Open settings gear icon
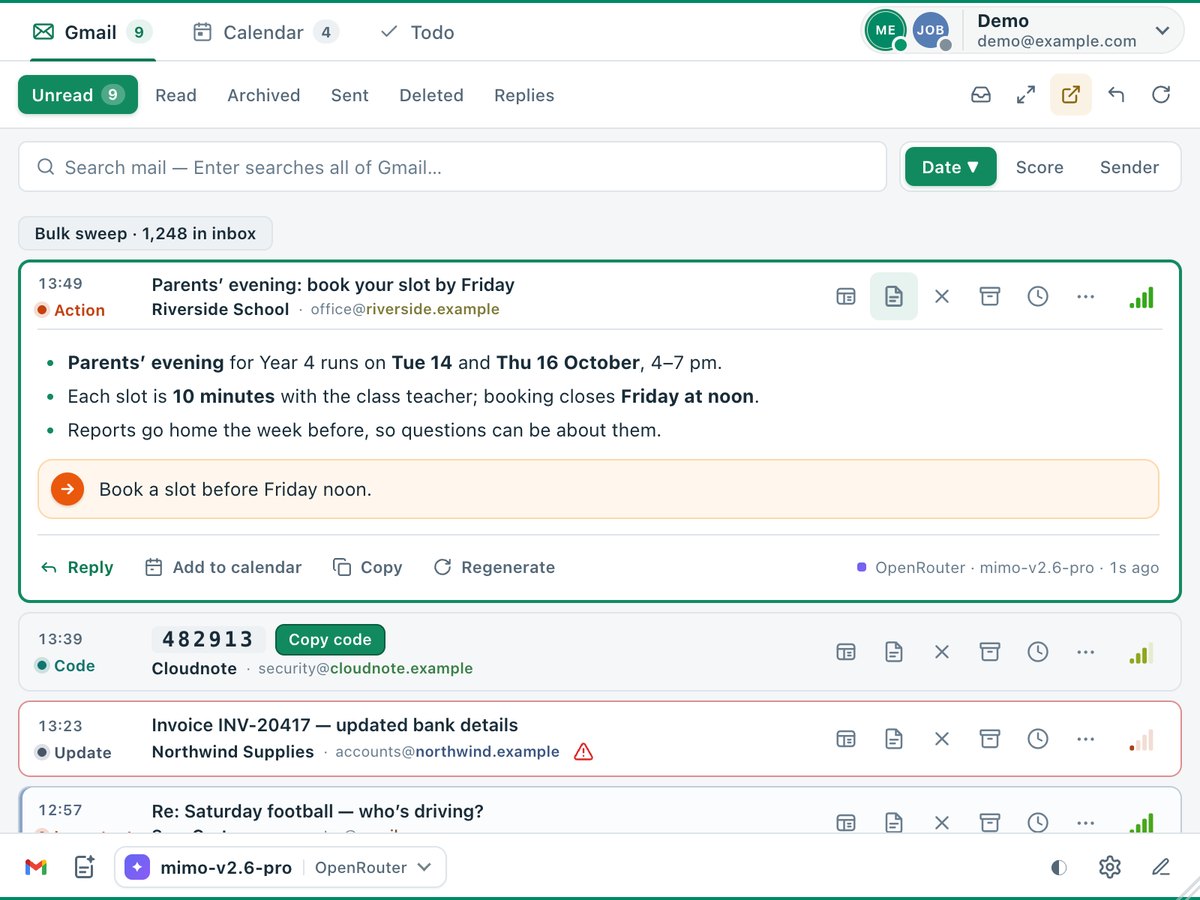 (x=1110, y=867)
